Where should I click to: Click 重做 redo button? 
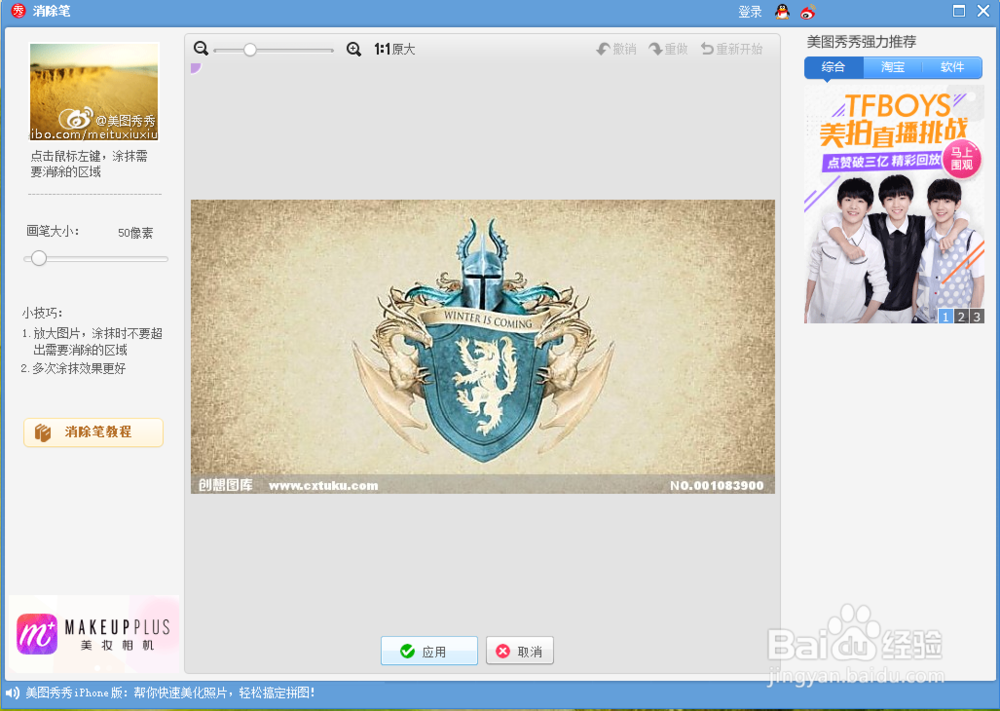tap(668, 49)
